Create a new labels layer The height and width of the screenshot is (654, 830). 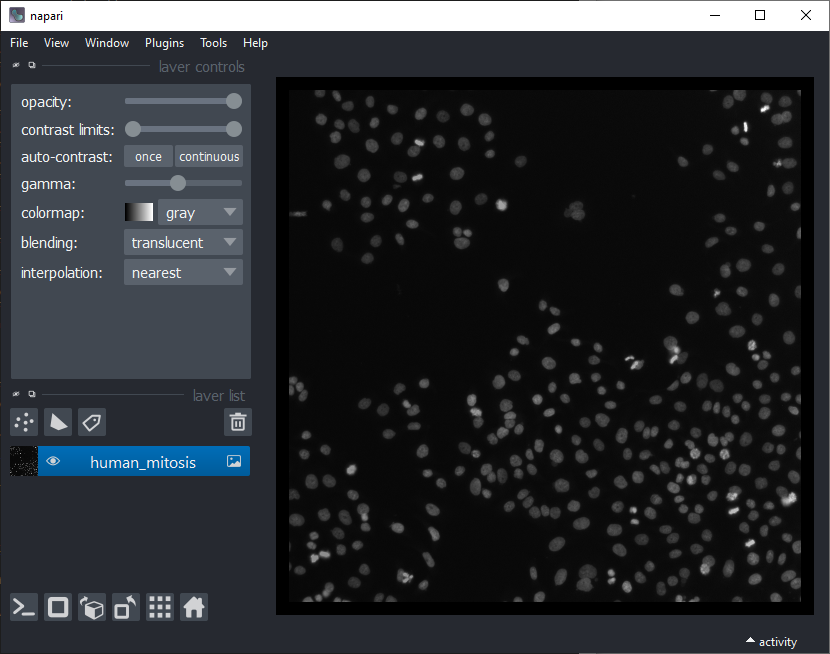92,422
